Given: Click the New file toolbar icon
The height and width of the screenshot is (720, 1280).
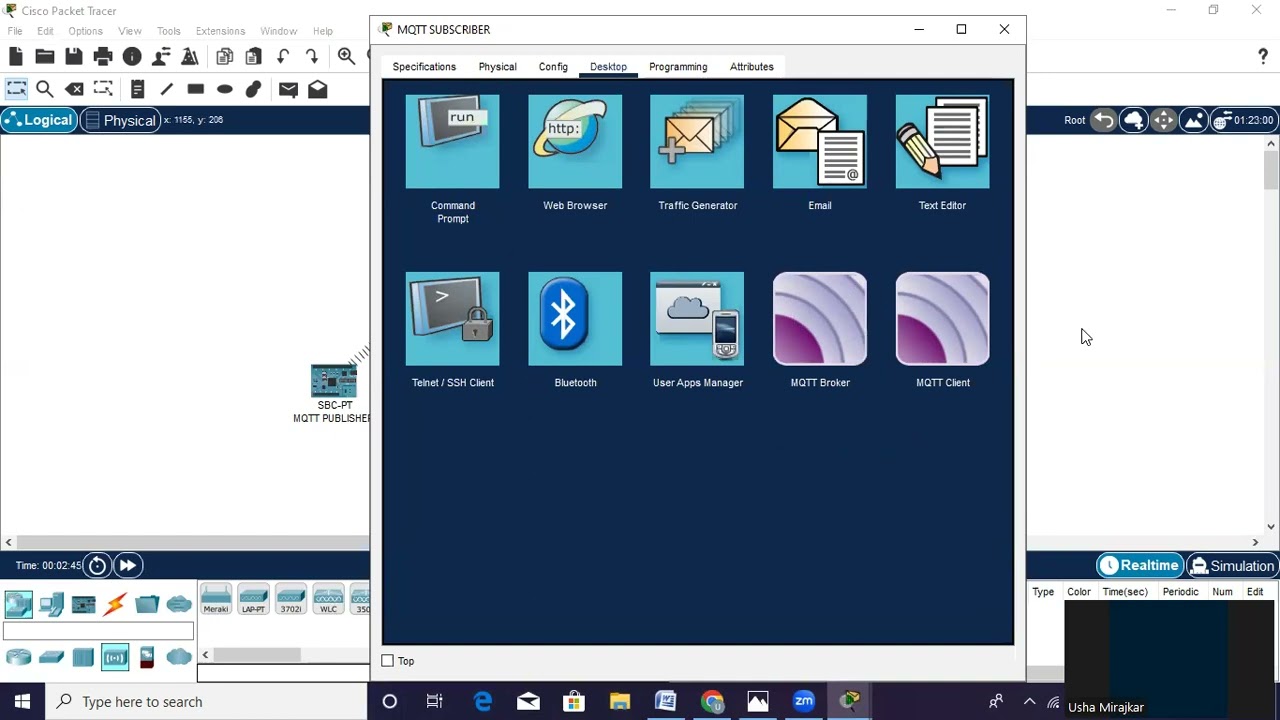Looking at the screenshot, I should (16, 57).
